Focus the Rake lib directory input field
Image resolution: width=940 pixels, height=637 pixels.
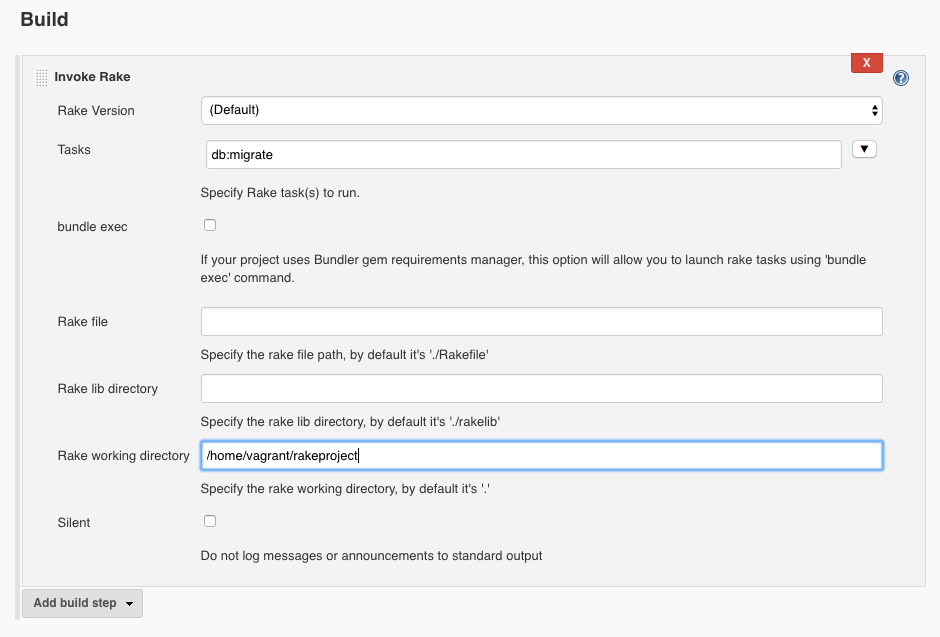541,388
